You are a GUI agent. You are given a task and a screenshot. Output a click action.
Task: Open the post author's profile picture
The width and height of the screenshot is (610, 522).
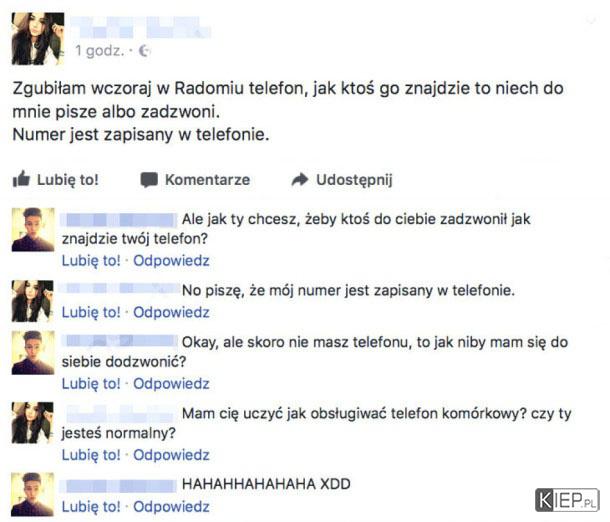pyautogui.click(x=38, y=39)
